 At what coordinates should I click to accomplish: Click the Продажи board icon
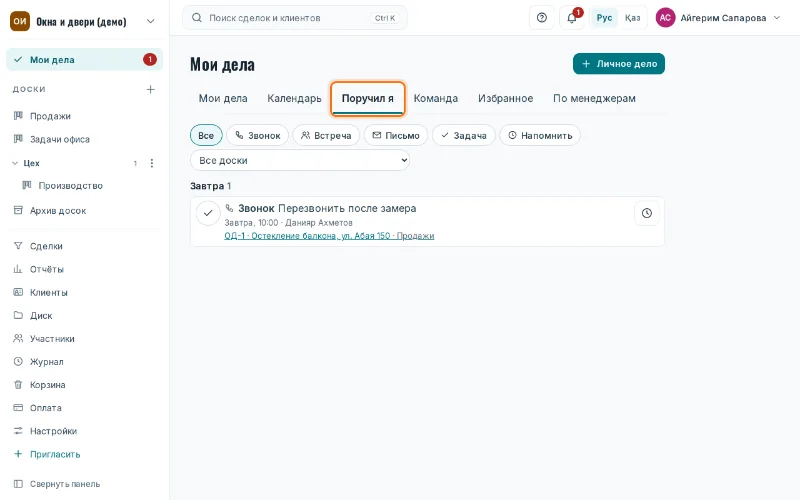click(18, 116)
